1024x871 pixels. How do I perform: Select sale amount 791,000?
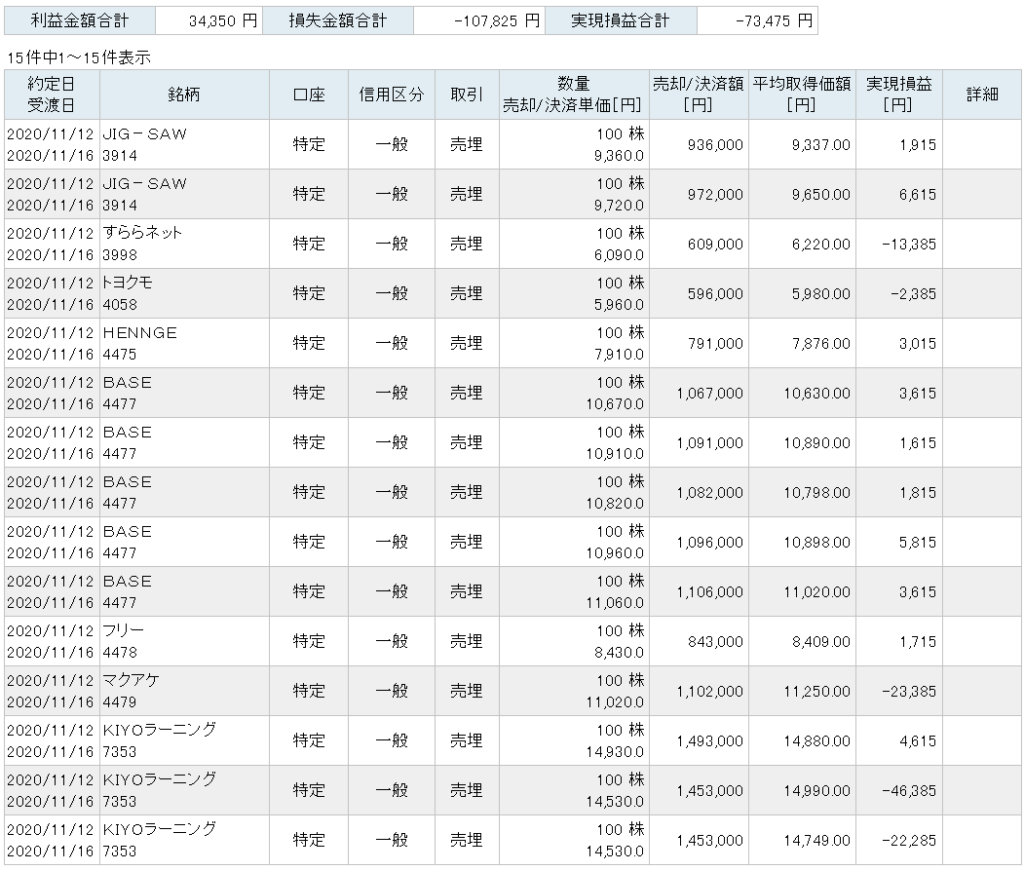[715, 343]
